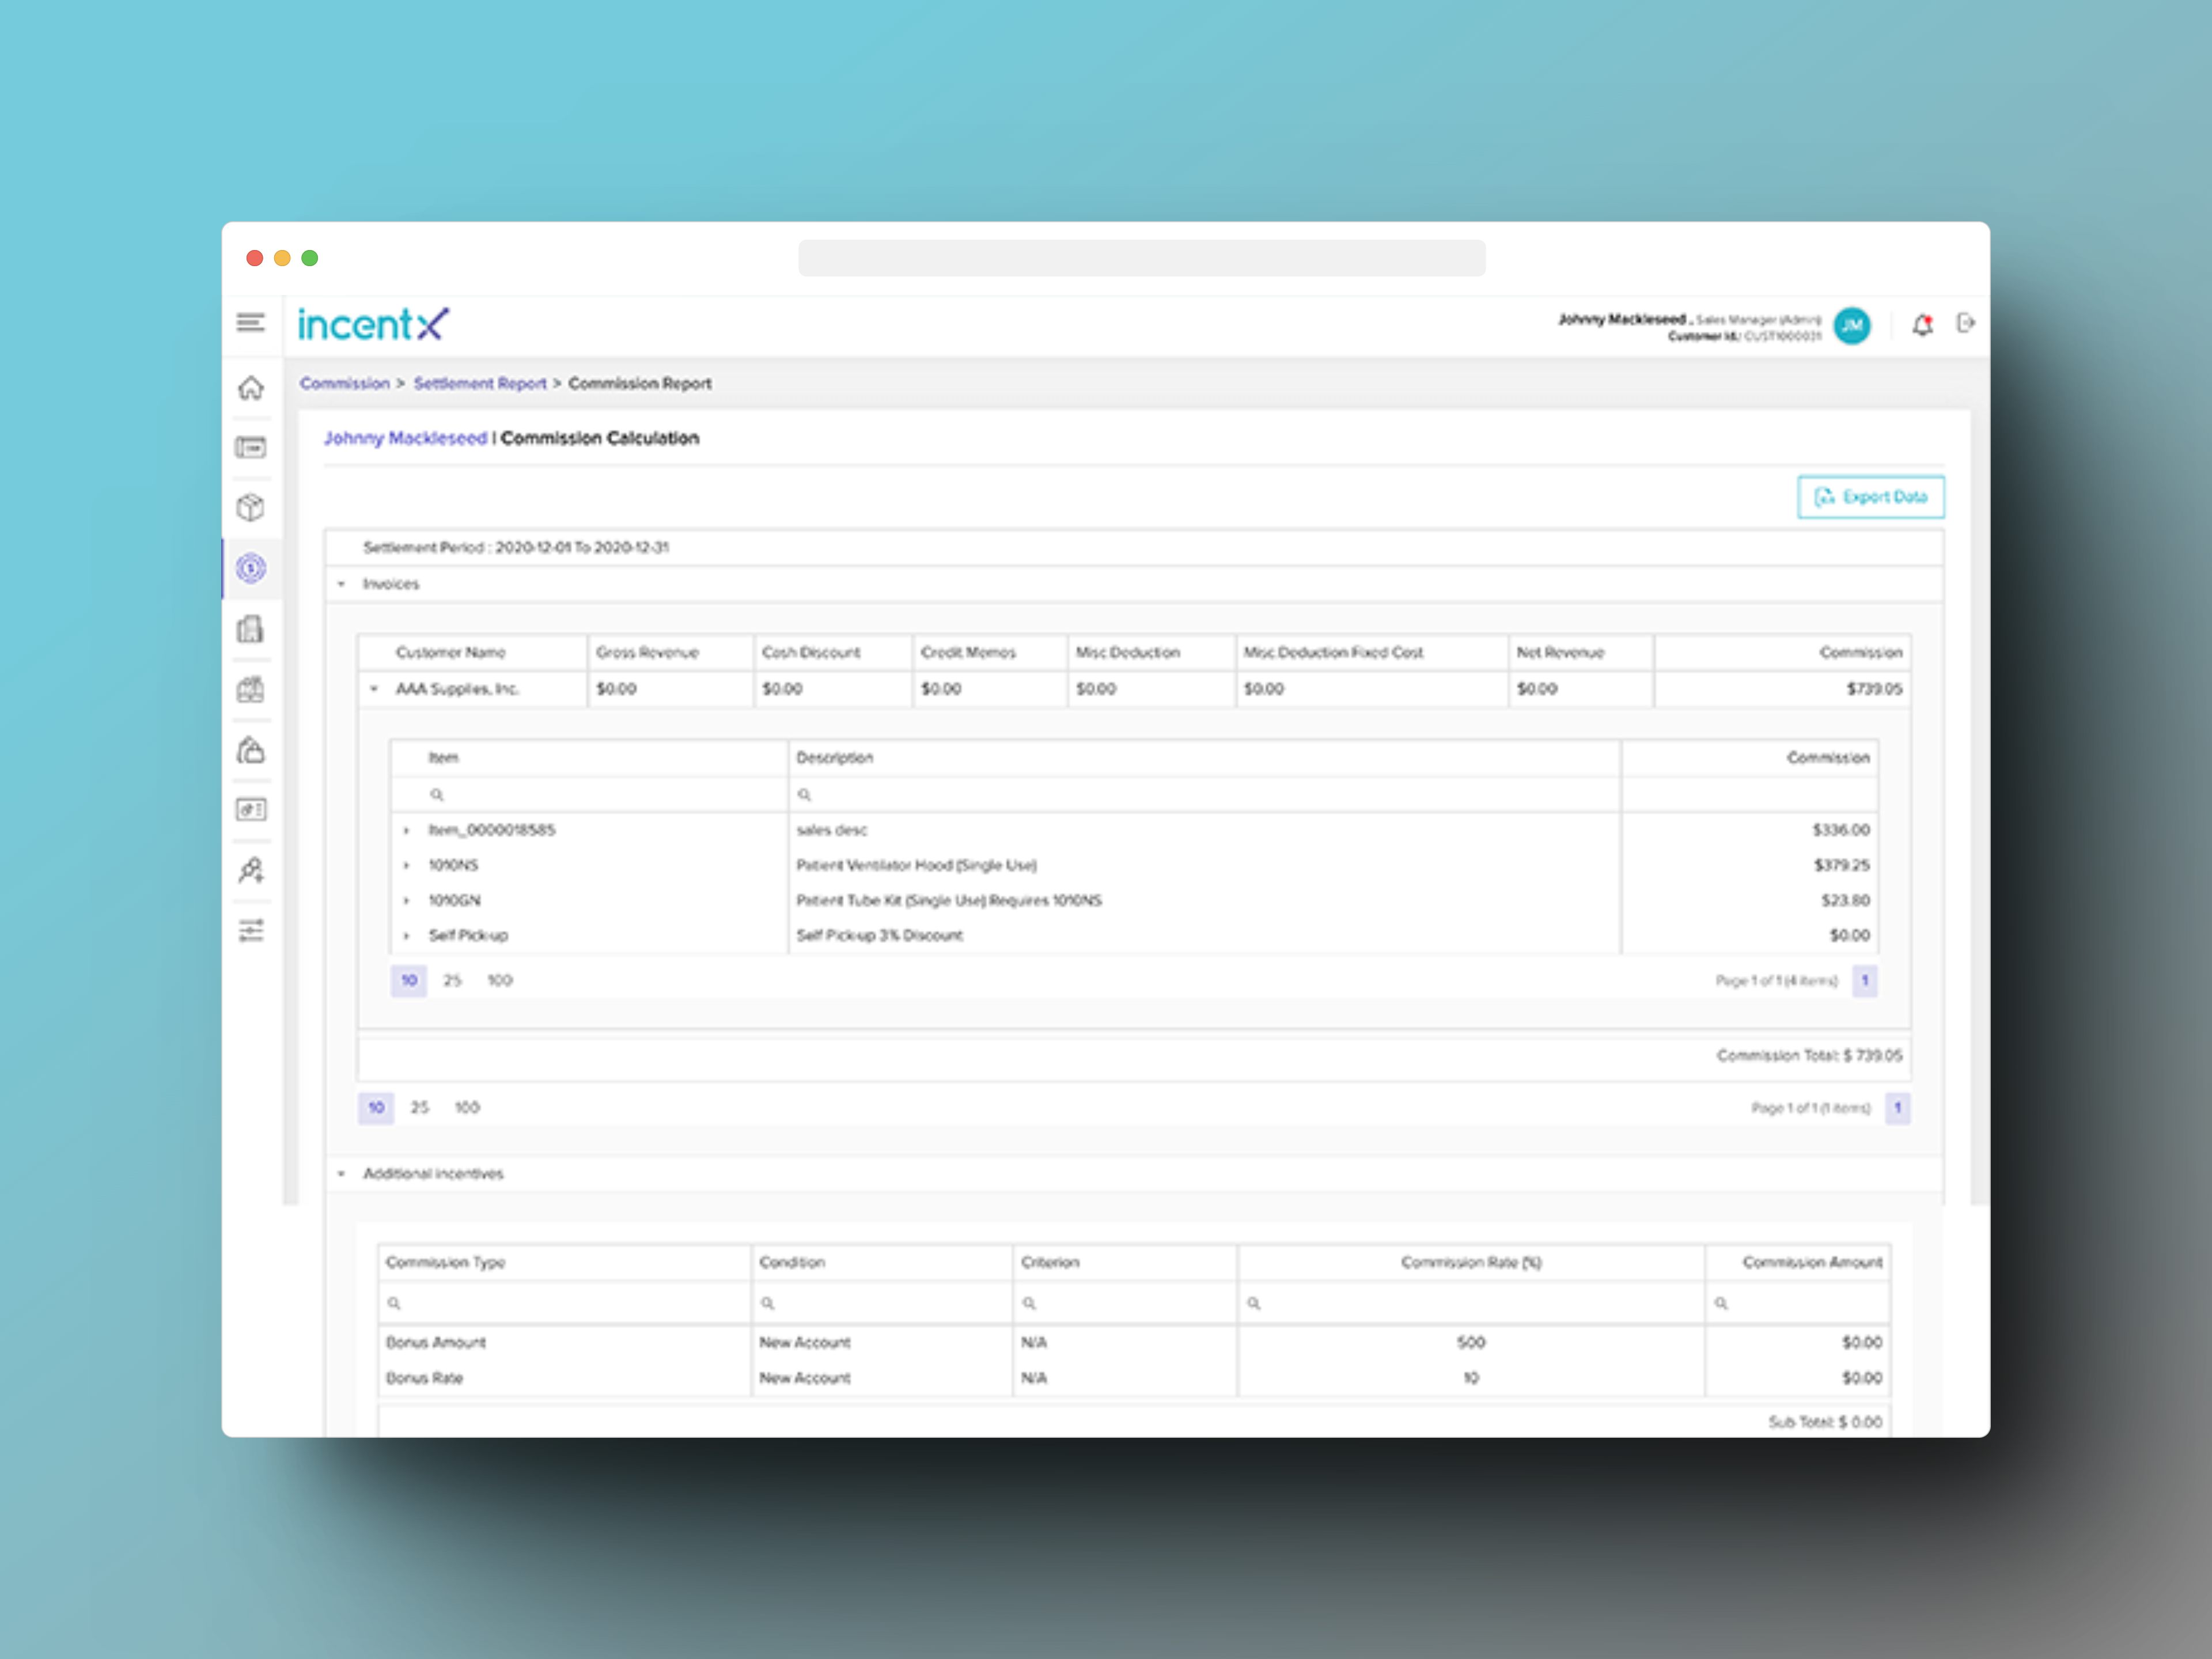
Task: Open the settings sliders icon at sidebar bottom
Action: coord(252,930)
